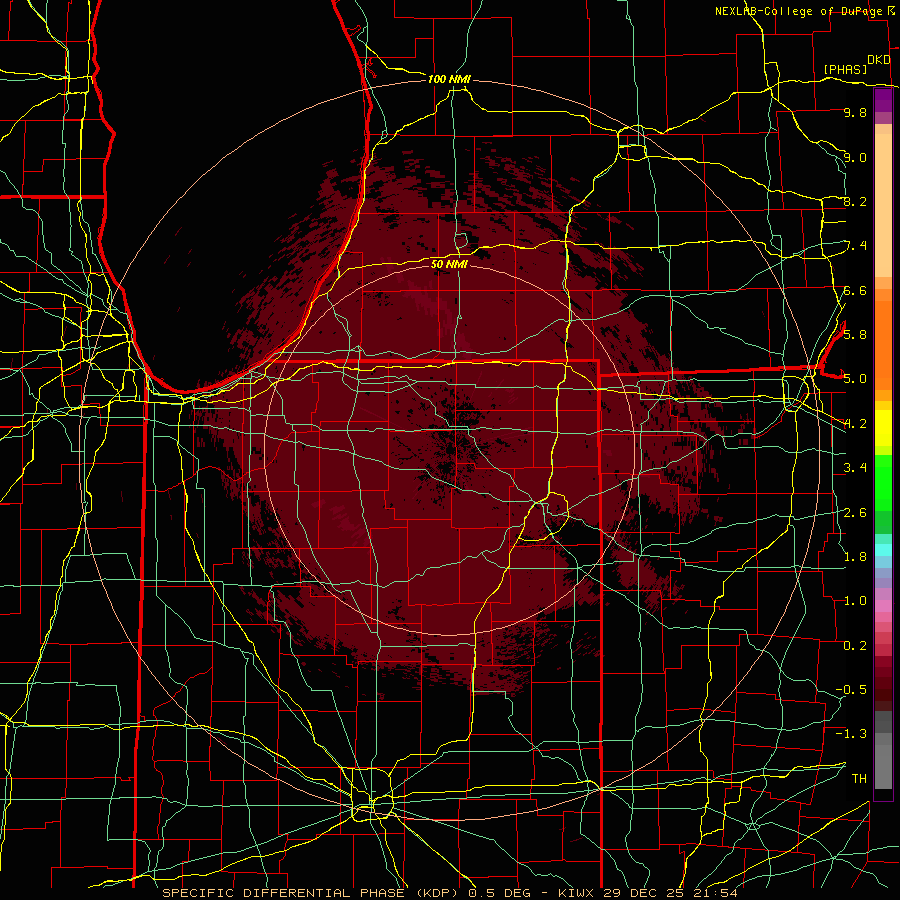900x900 pixels.
Task: Click the [PHAS] units label
Action: pos(845,70)
